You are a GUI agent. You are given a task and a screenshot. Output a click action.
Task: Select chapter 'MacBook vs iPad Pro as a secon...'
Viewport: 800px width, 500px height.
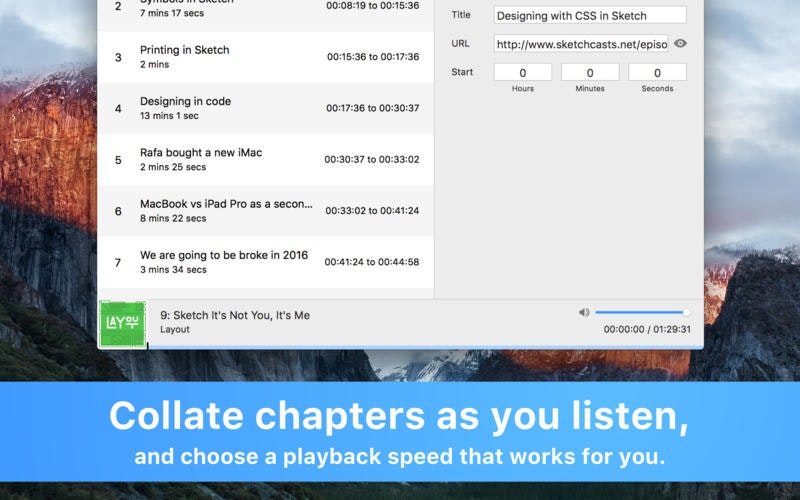(x=265, y=211)
